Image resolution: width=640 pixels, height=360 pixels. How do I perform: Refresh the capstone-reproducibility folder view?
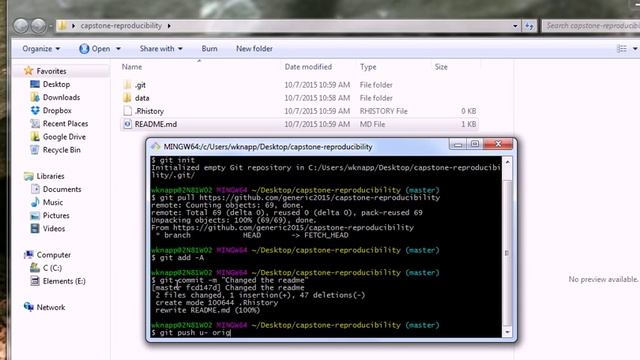[529, 26]
